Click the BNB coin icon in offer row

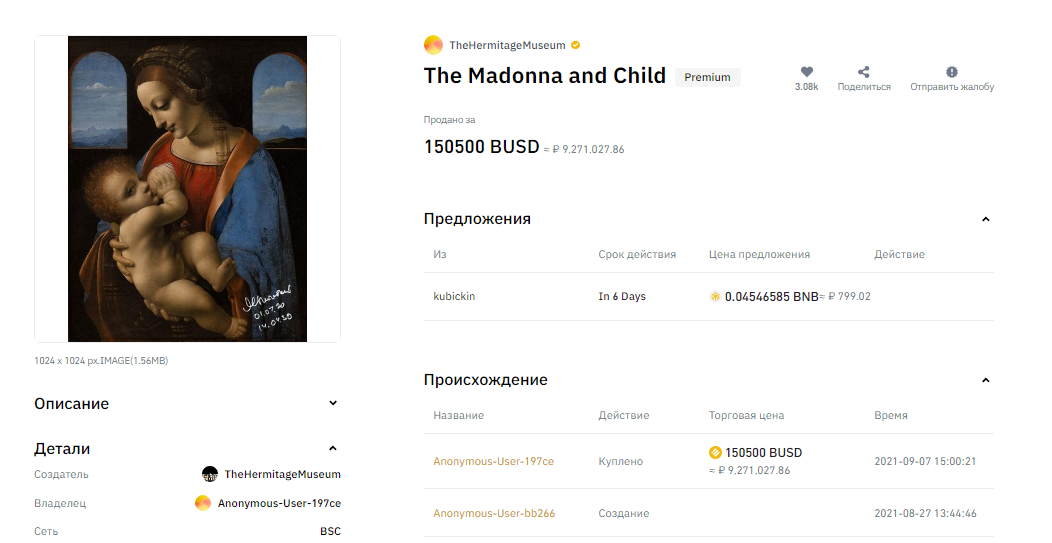pyautogui.click(x=715, y=296)
